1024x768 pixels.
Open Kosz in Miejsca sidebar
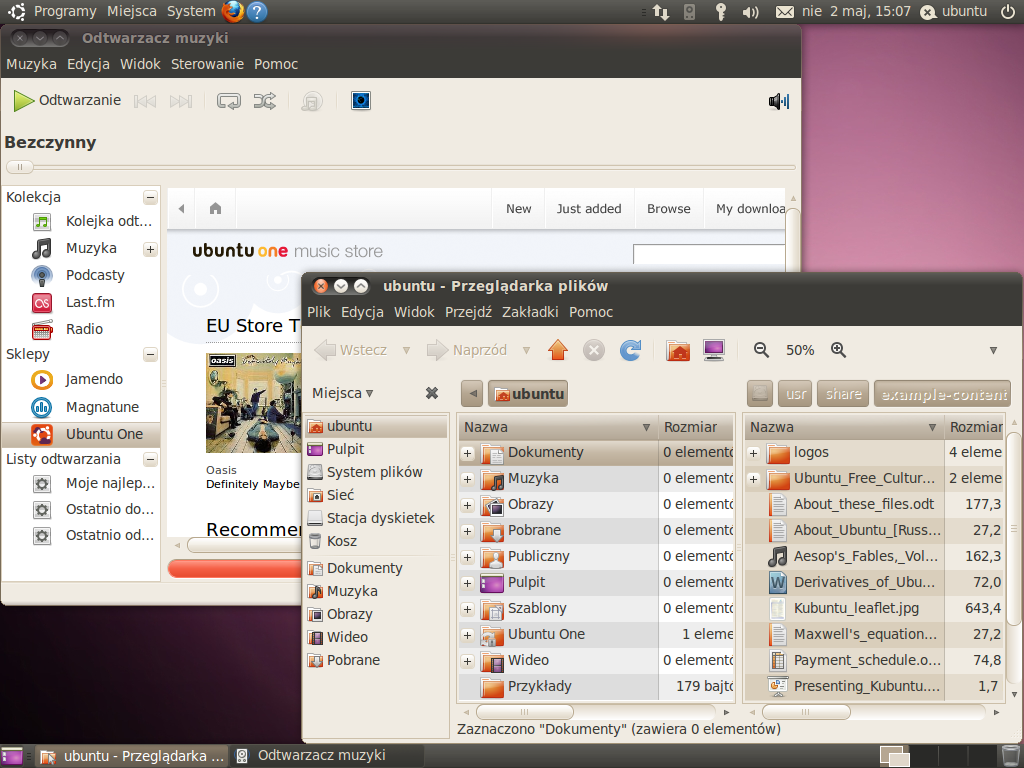[x=377, y=541]
